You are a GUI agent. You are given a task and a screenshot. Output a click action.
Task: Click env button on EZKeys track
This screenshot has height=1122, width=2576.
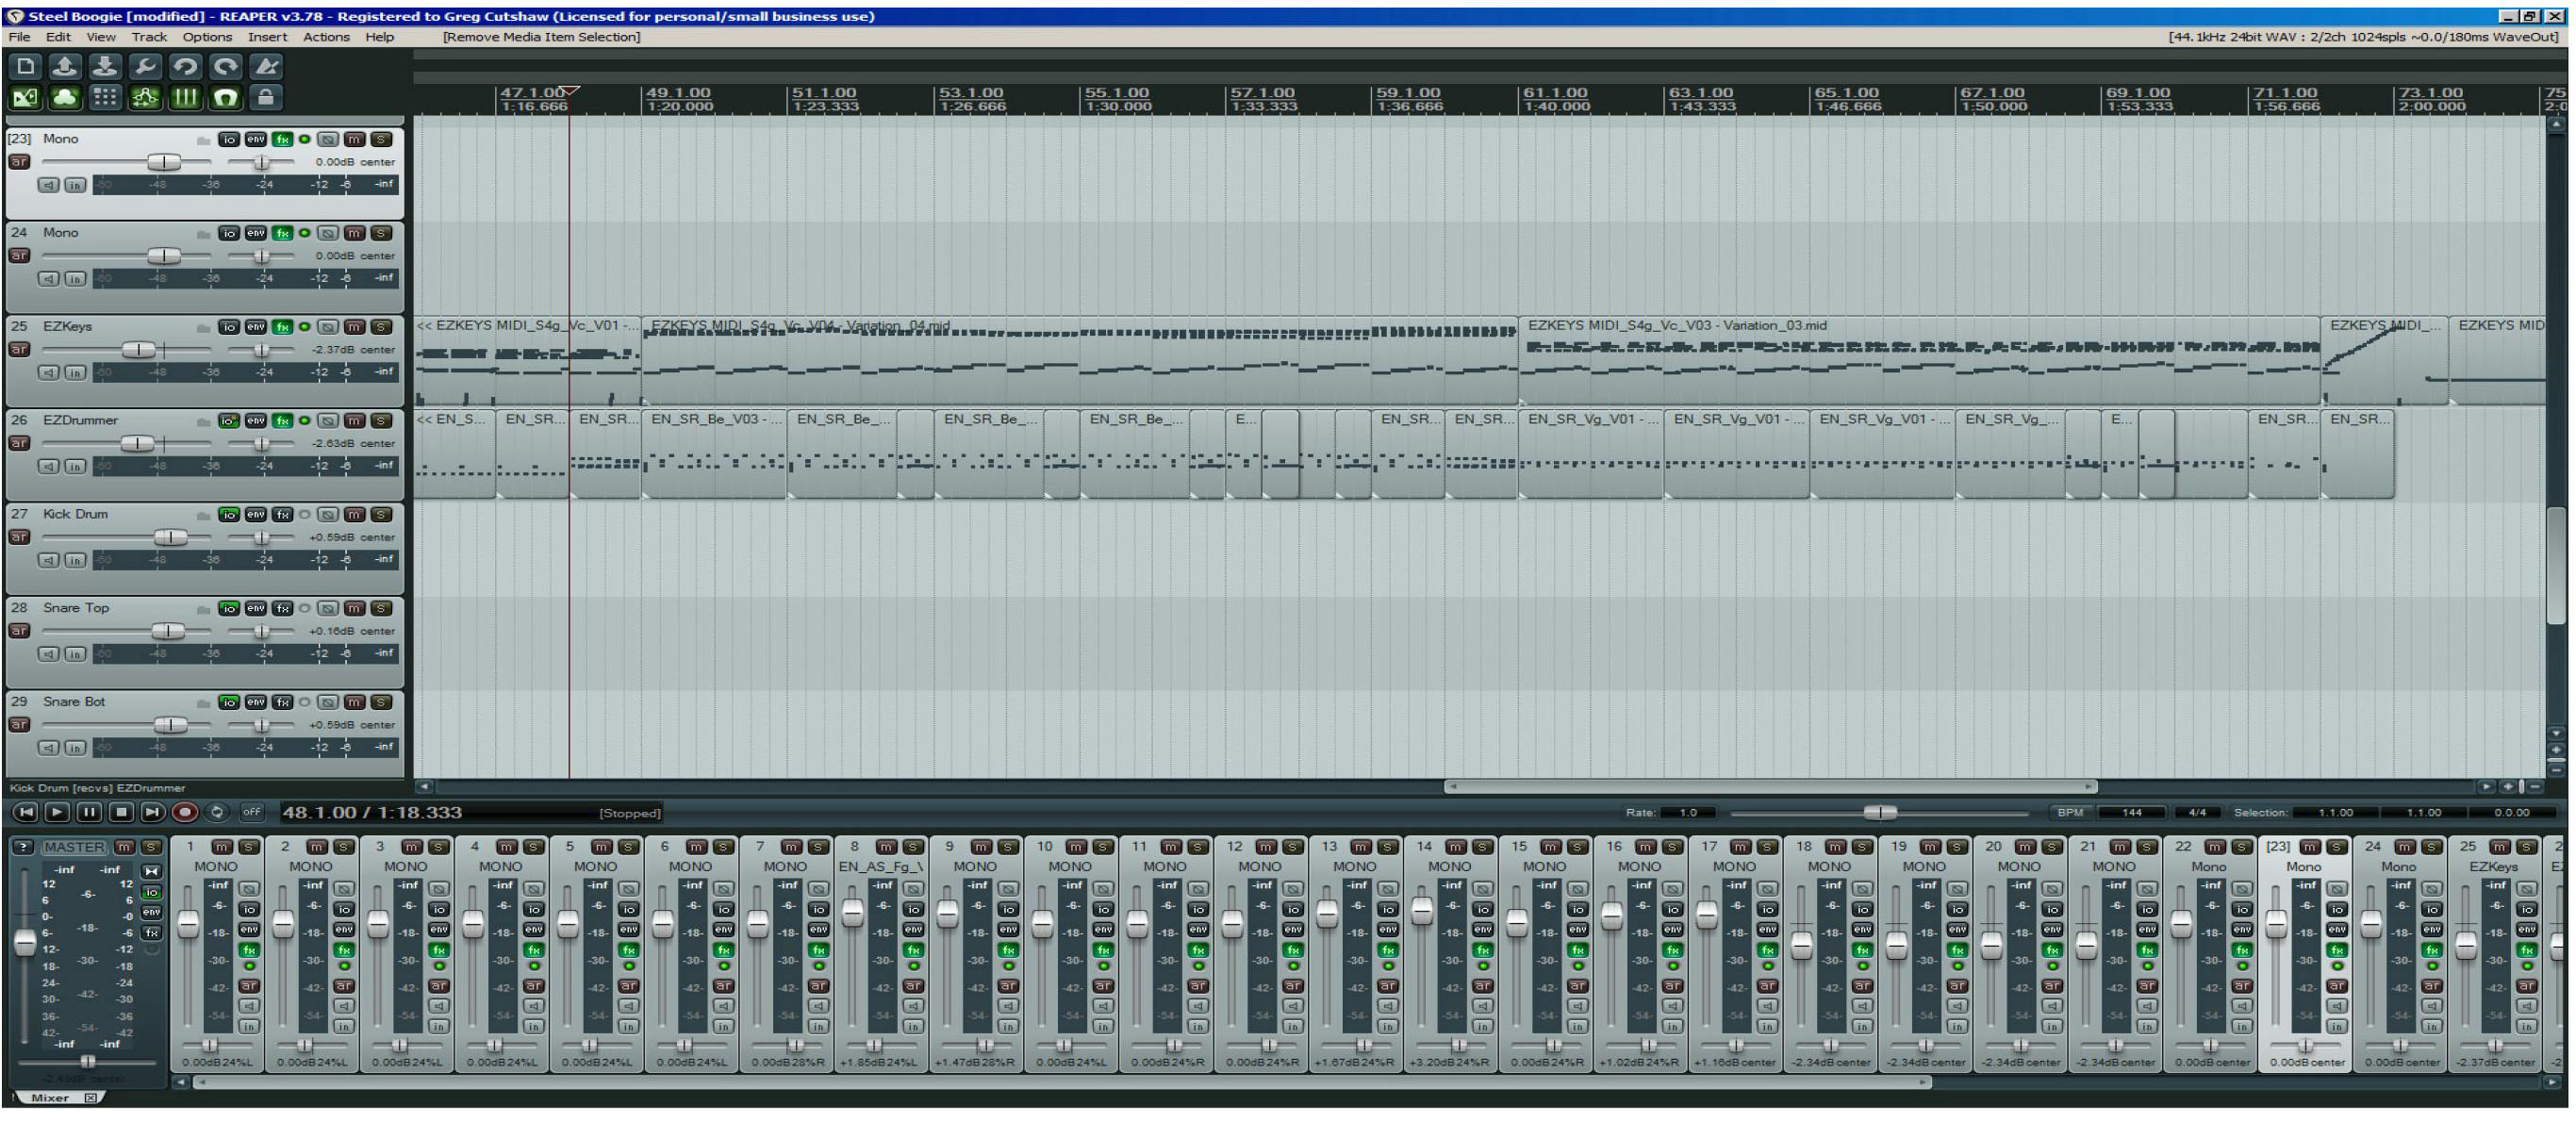pyautogui.click(x=256, y=326)
